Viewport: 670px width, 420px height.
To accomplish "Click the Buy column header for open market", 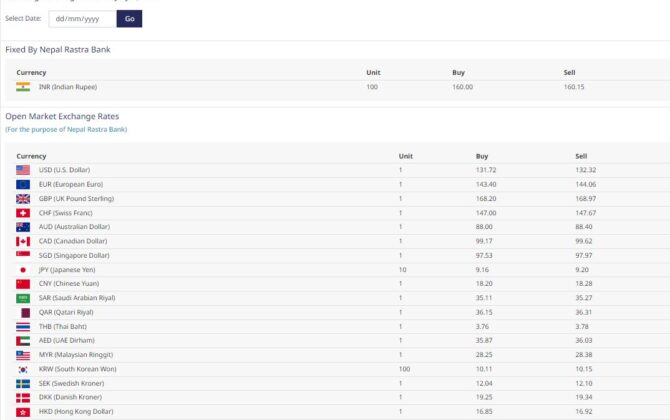I will click(482, 156).
